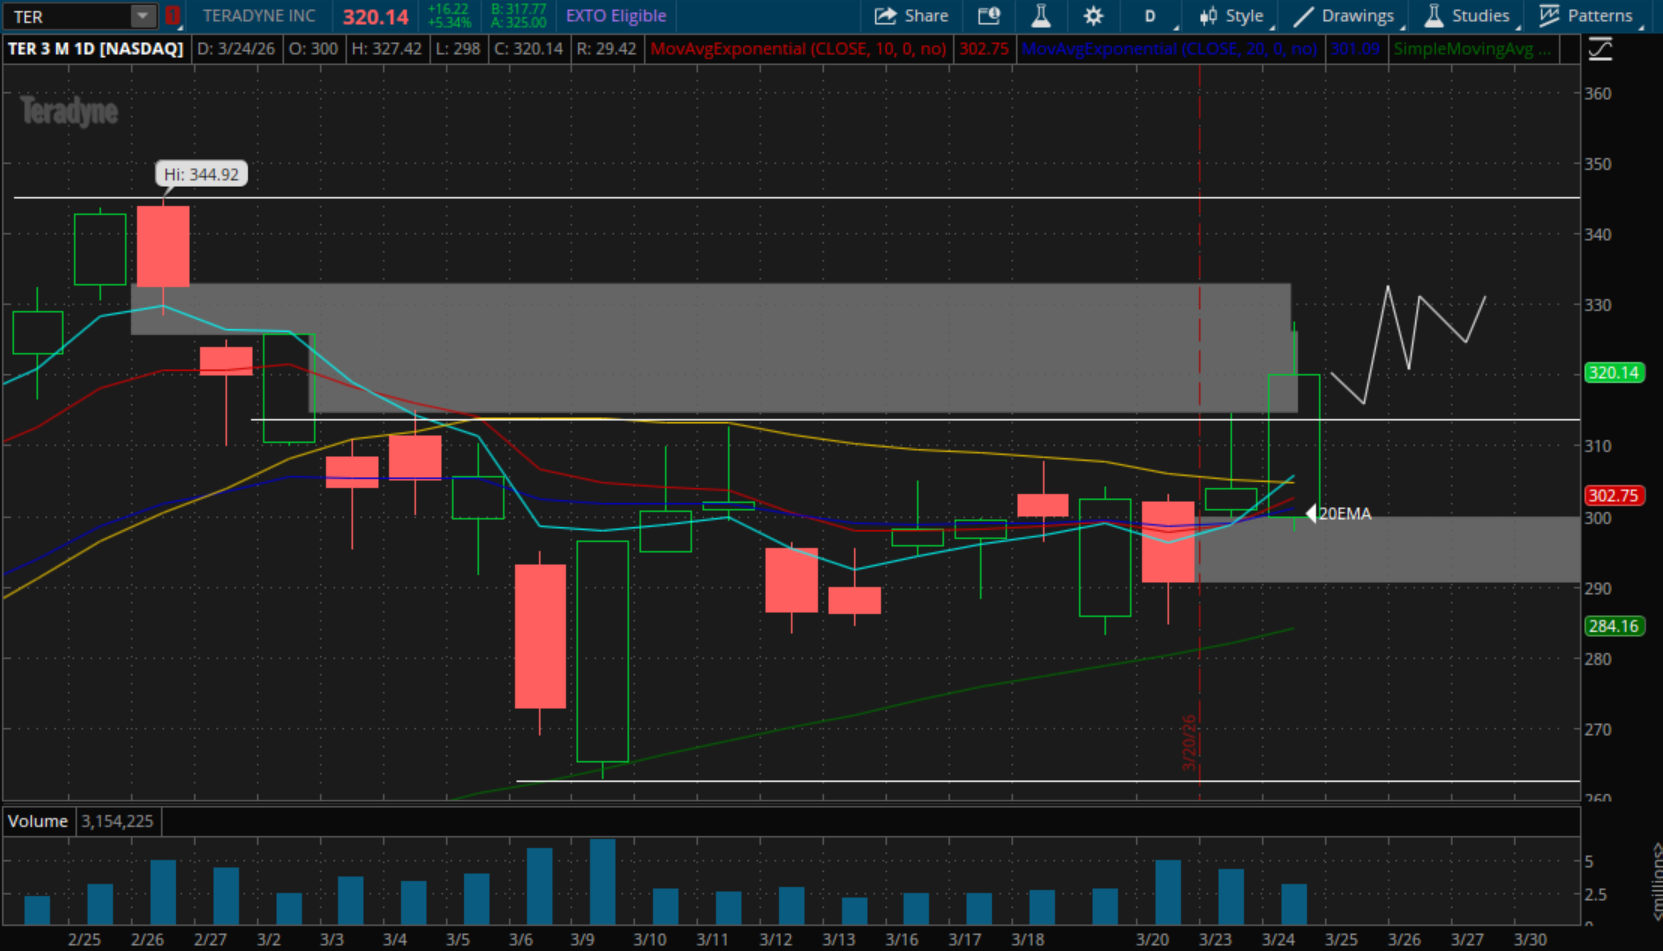Click the chart mode curve icon
This screenshot has height=951, width=1663.
point(1600,49)
